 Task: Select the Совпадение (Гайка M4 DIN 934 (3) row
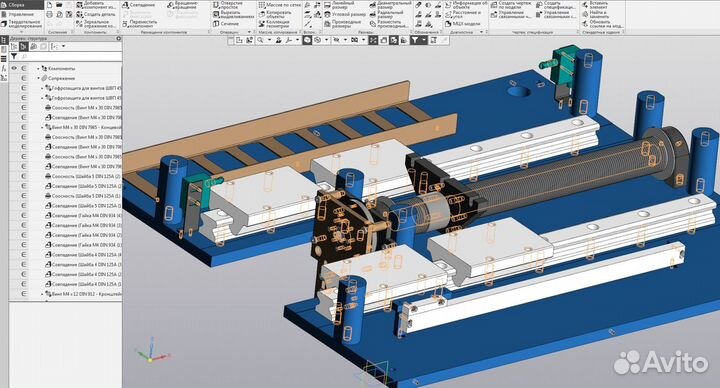click(84, 225)
